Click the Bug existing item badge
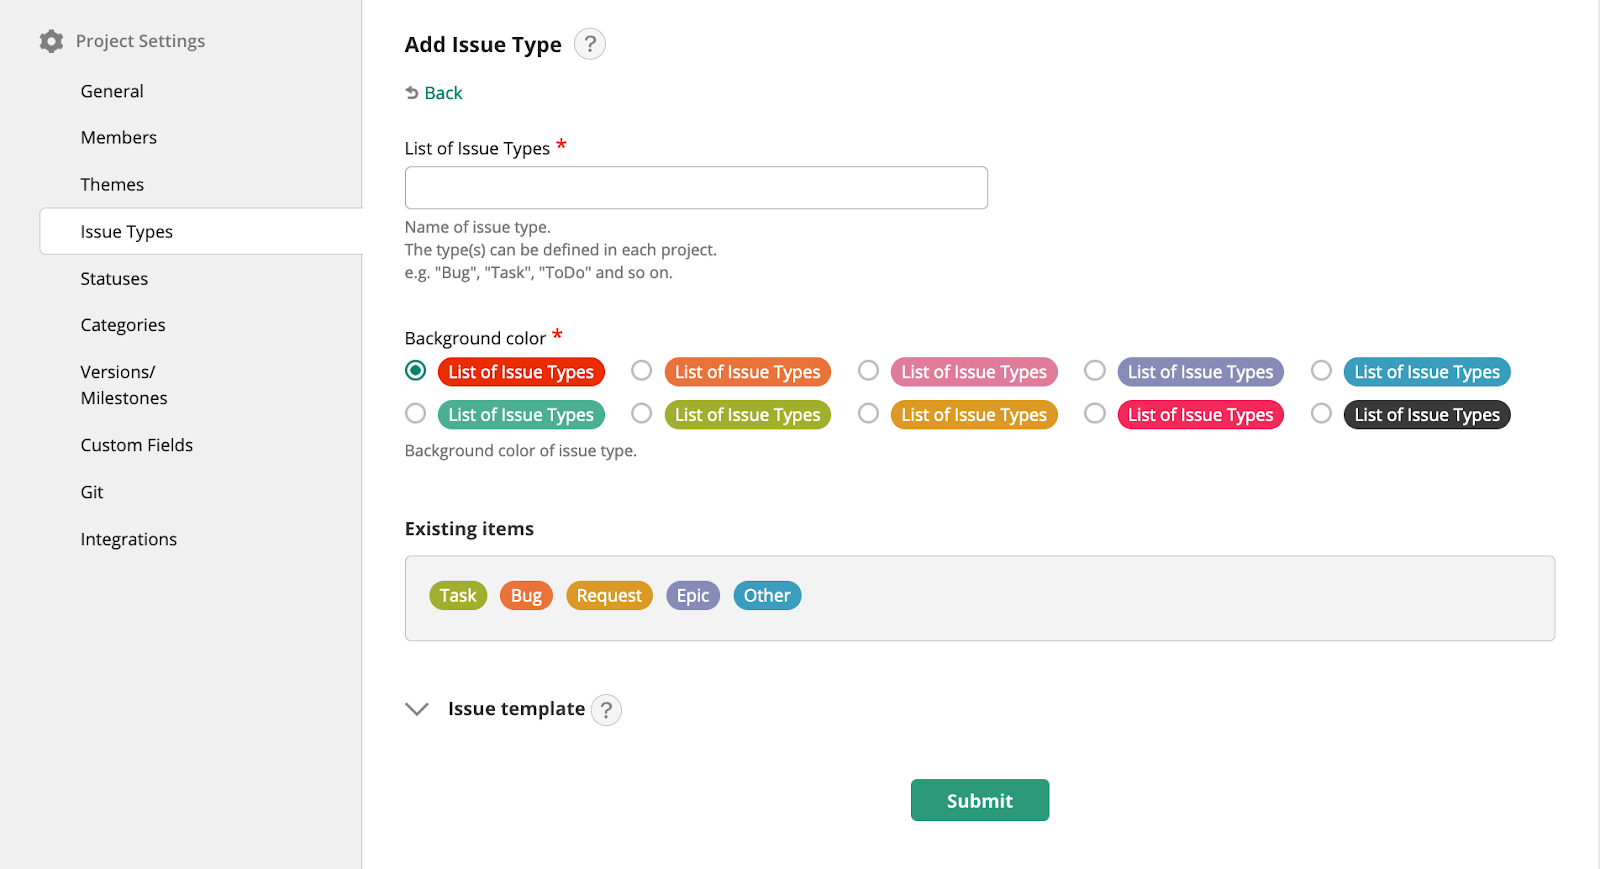Screen dimensions: 1600x869 [526, 596]
